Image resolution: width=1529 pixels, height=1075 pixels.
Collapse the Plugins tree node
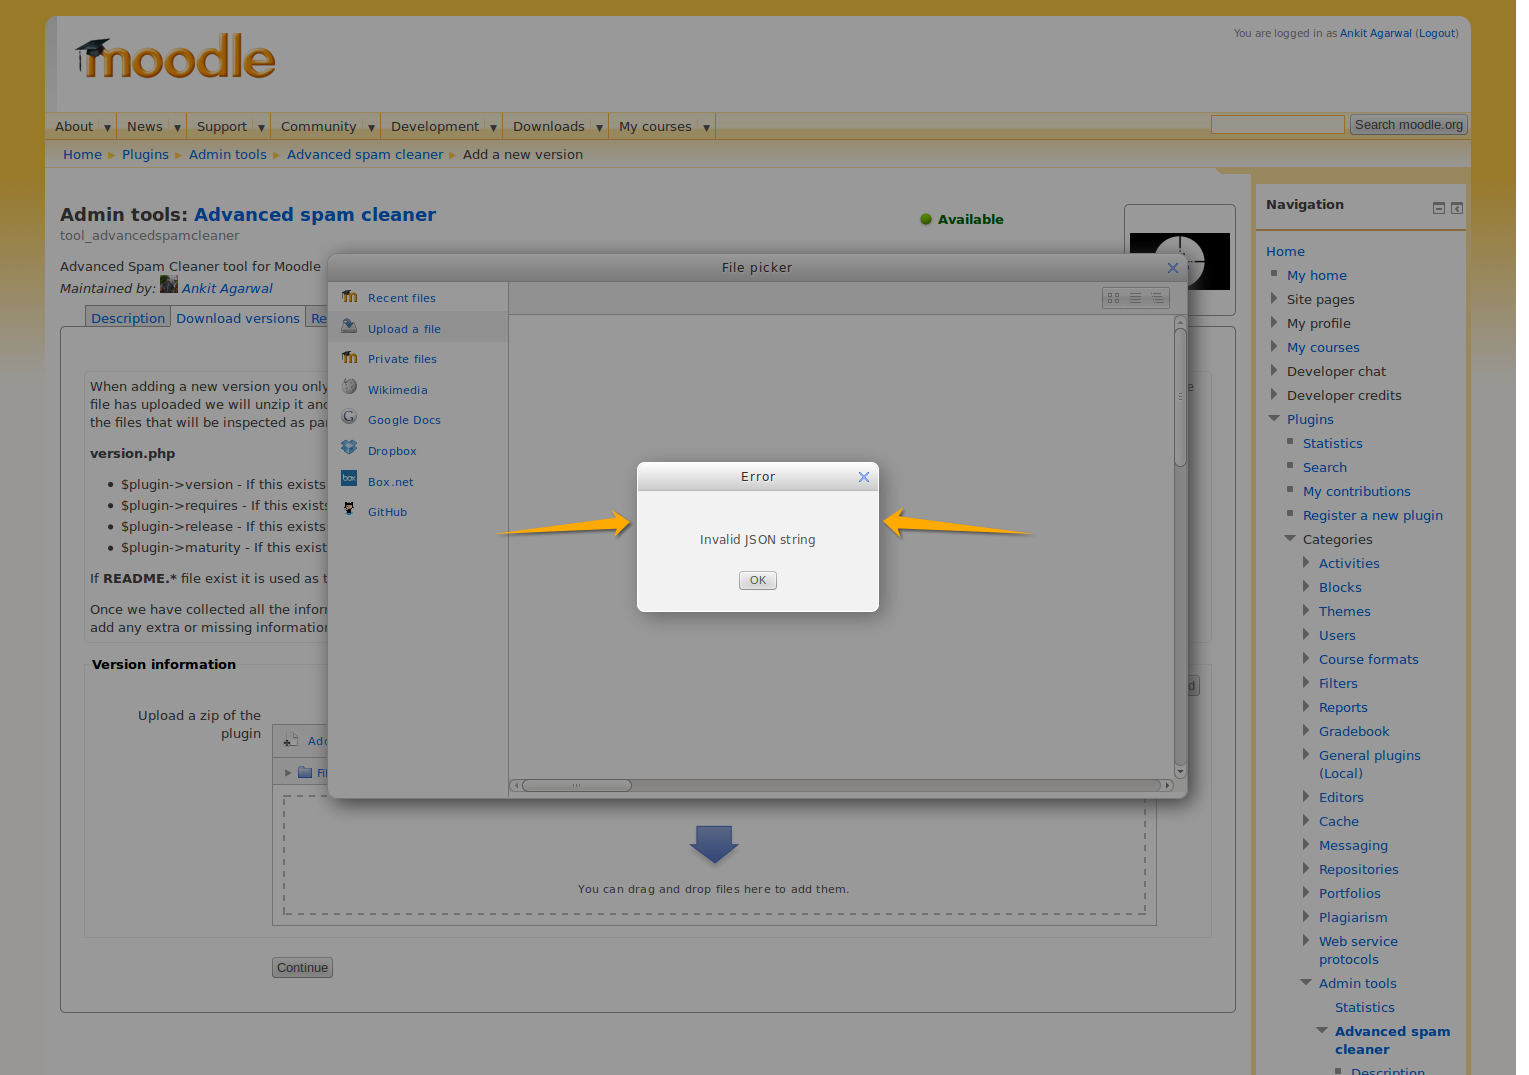(1274, 418)
